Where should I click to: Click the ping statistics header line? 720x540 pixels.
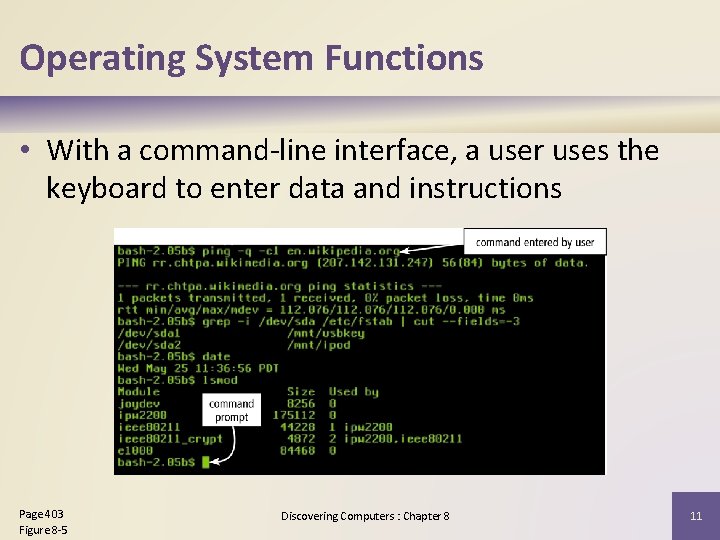[280, 287]
